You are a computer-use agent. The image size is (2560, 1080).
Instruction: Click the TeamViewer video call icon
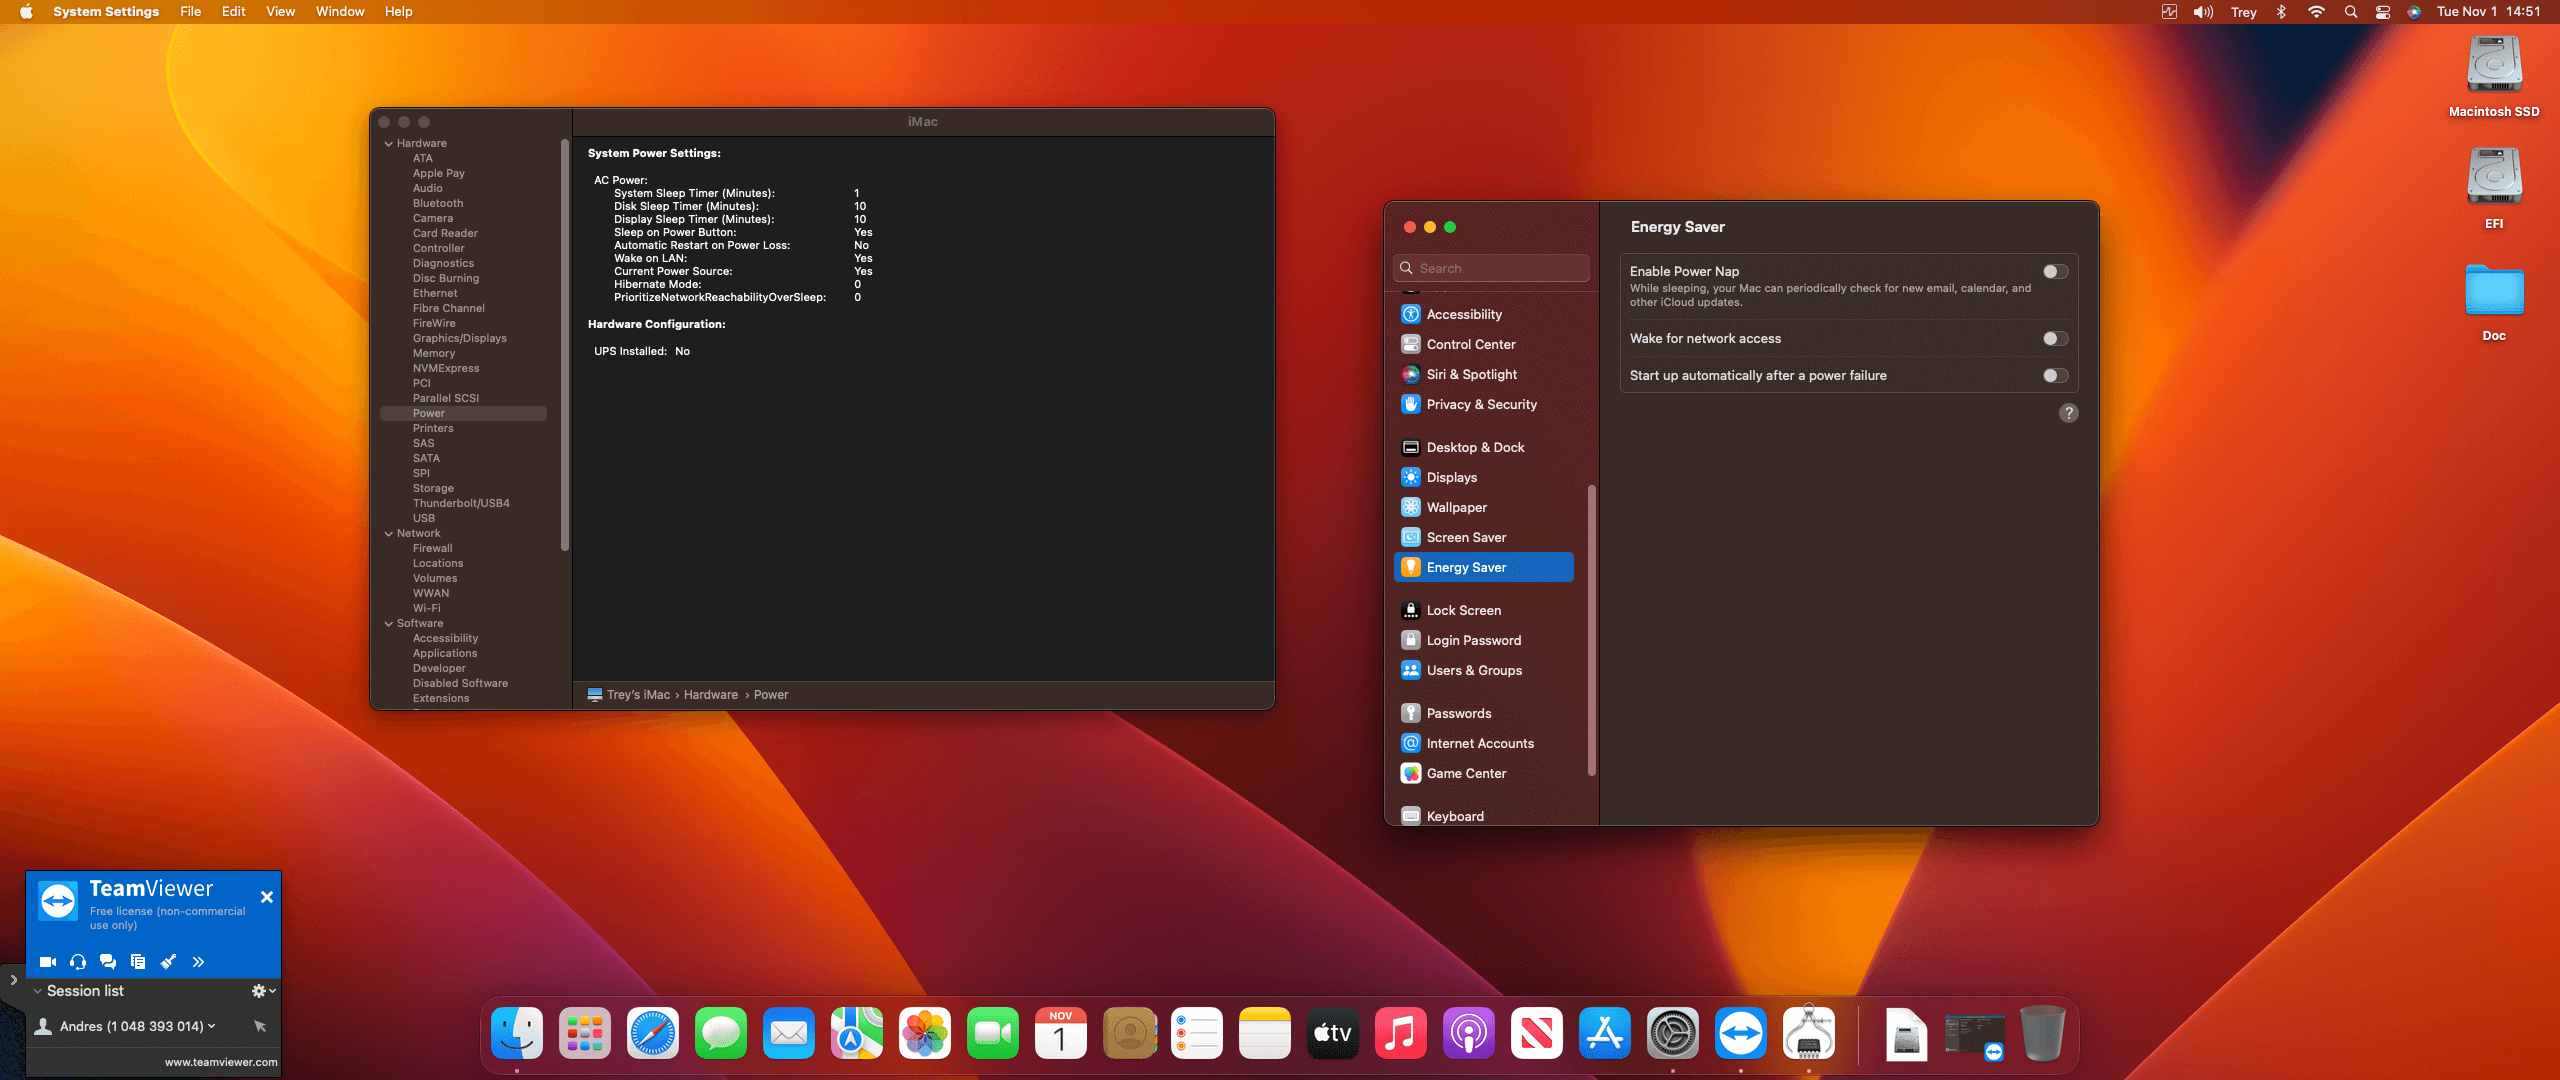coord(47,962)
